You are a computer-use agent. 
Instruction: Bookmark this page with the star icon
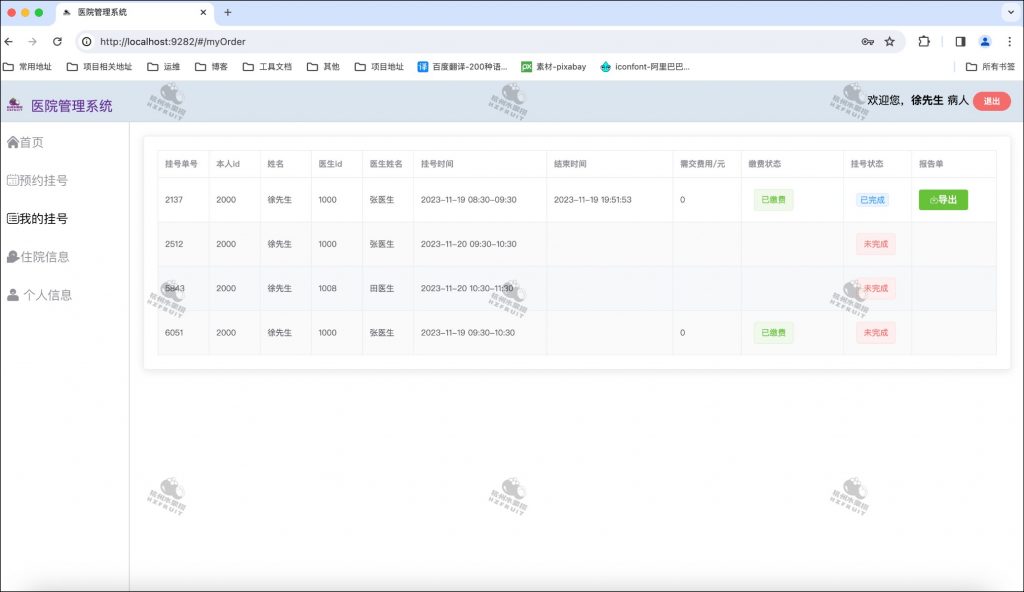click(889, 42)
